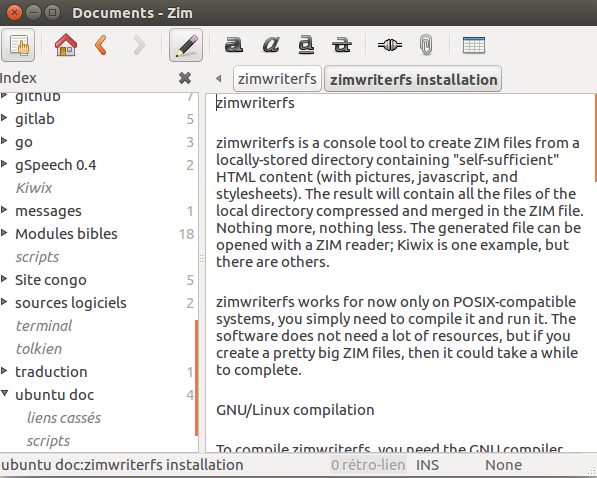Click the index pane scrollbar

click(196, 377)
